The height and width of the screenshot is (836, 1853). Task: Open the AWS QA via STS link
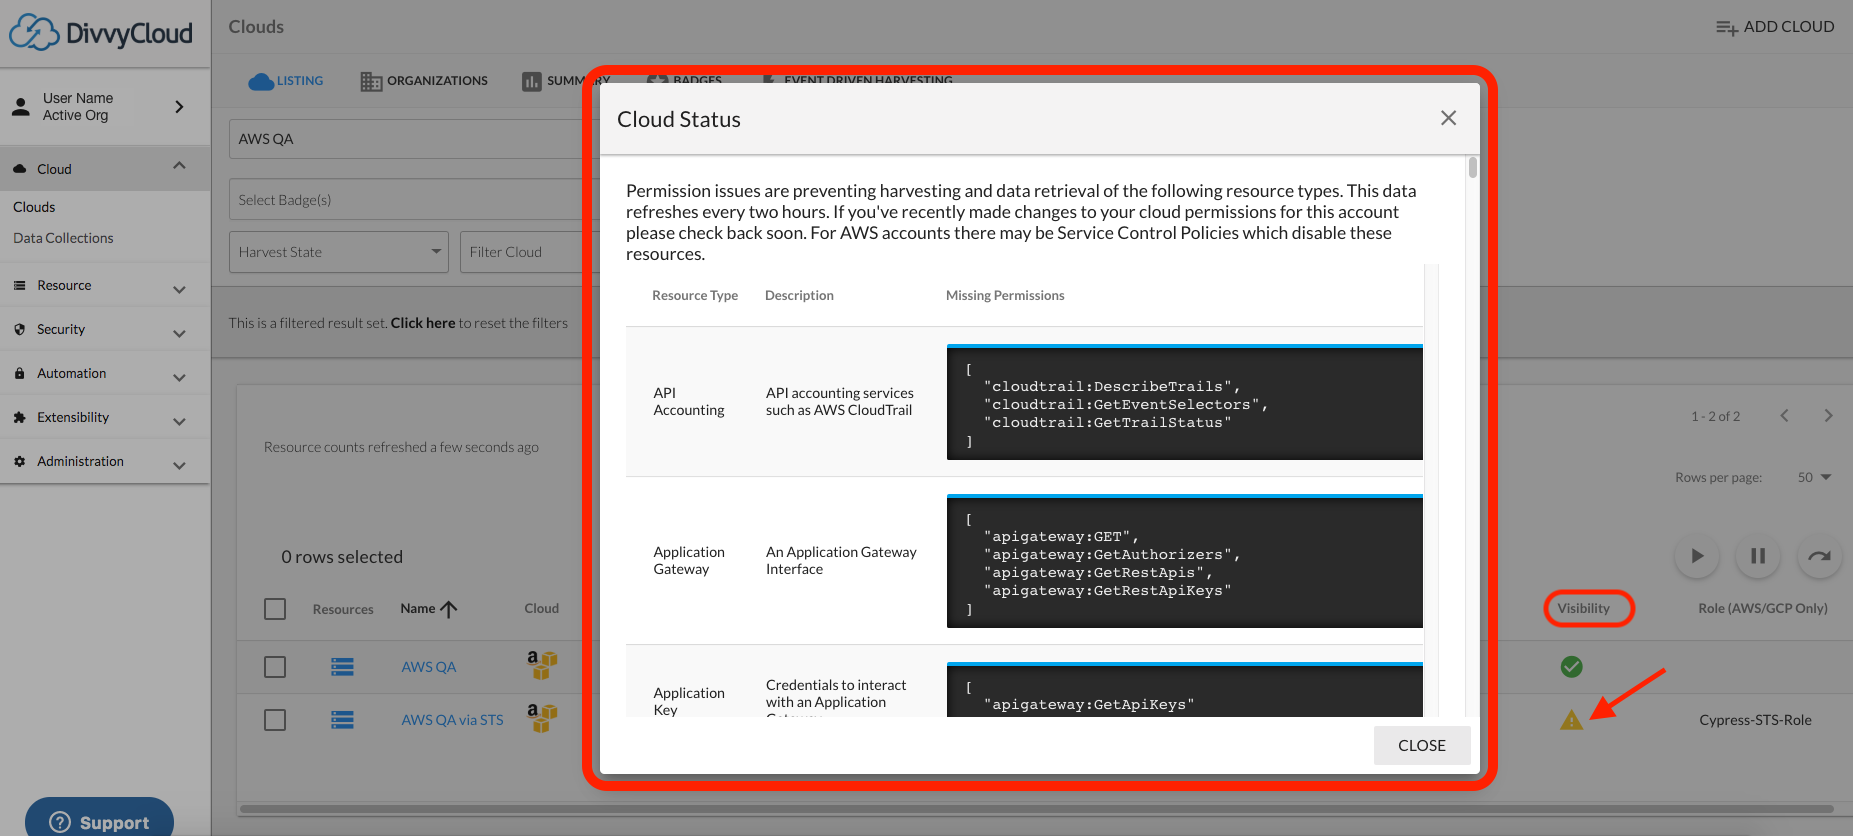click(452, 720)
